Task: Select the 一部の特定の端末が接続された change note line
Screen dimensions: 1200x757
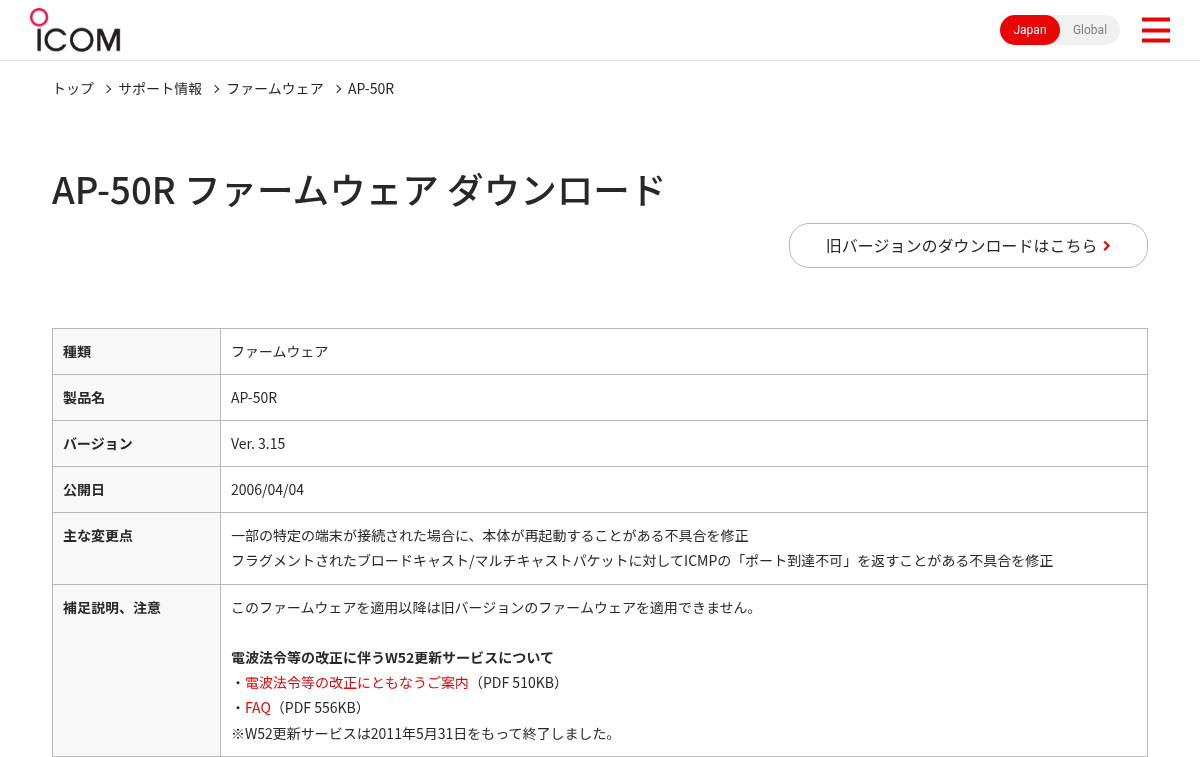Action: pos(489,535)
